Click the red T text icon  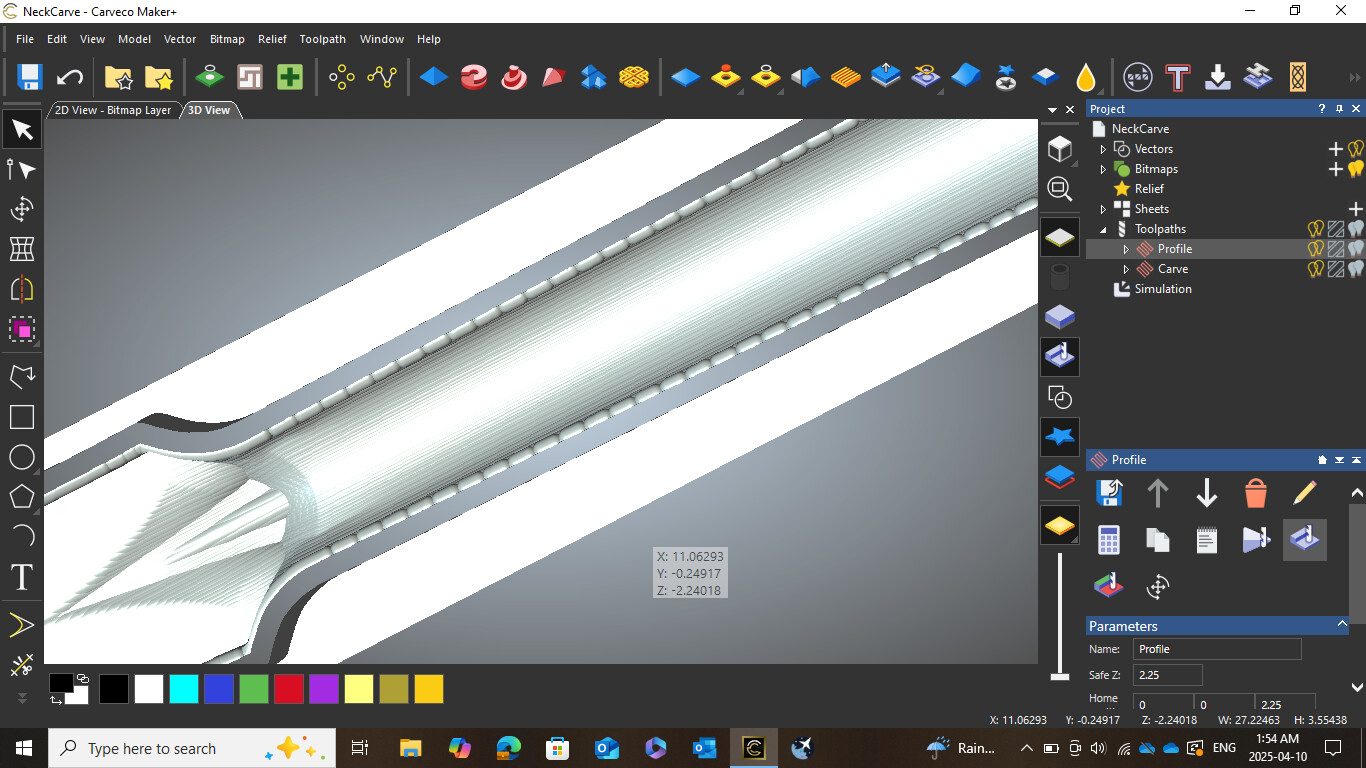click(x=1178, y=77)
